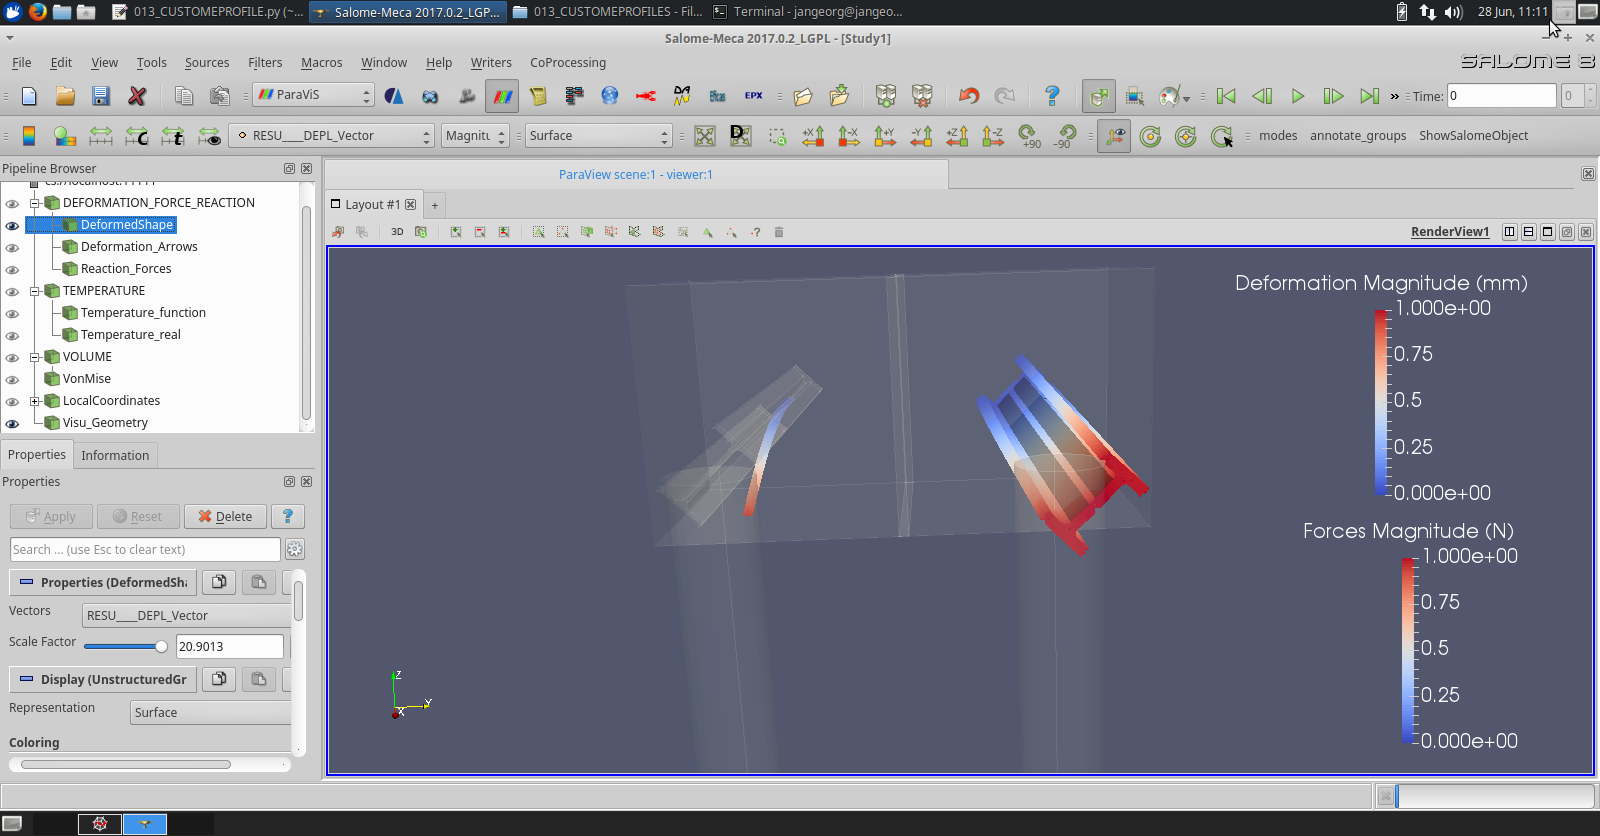The width and height of the screenshot is (1600, 836).
Task: Click the trash icon in render view toolbar
Action: click(x=779, y=232)
